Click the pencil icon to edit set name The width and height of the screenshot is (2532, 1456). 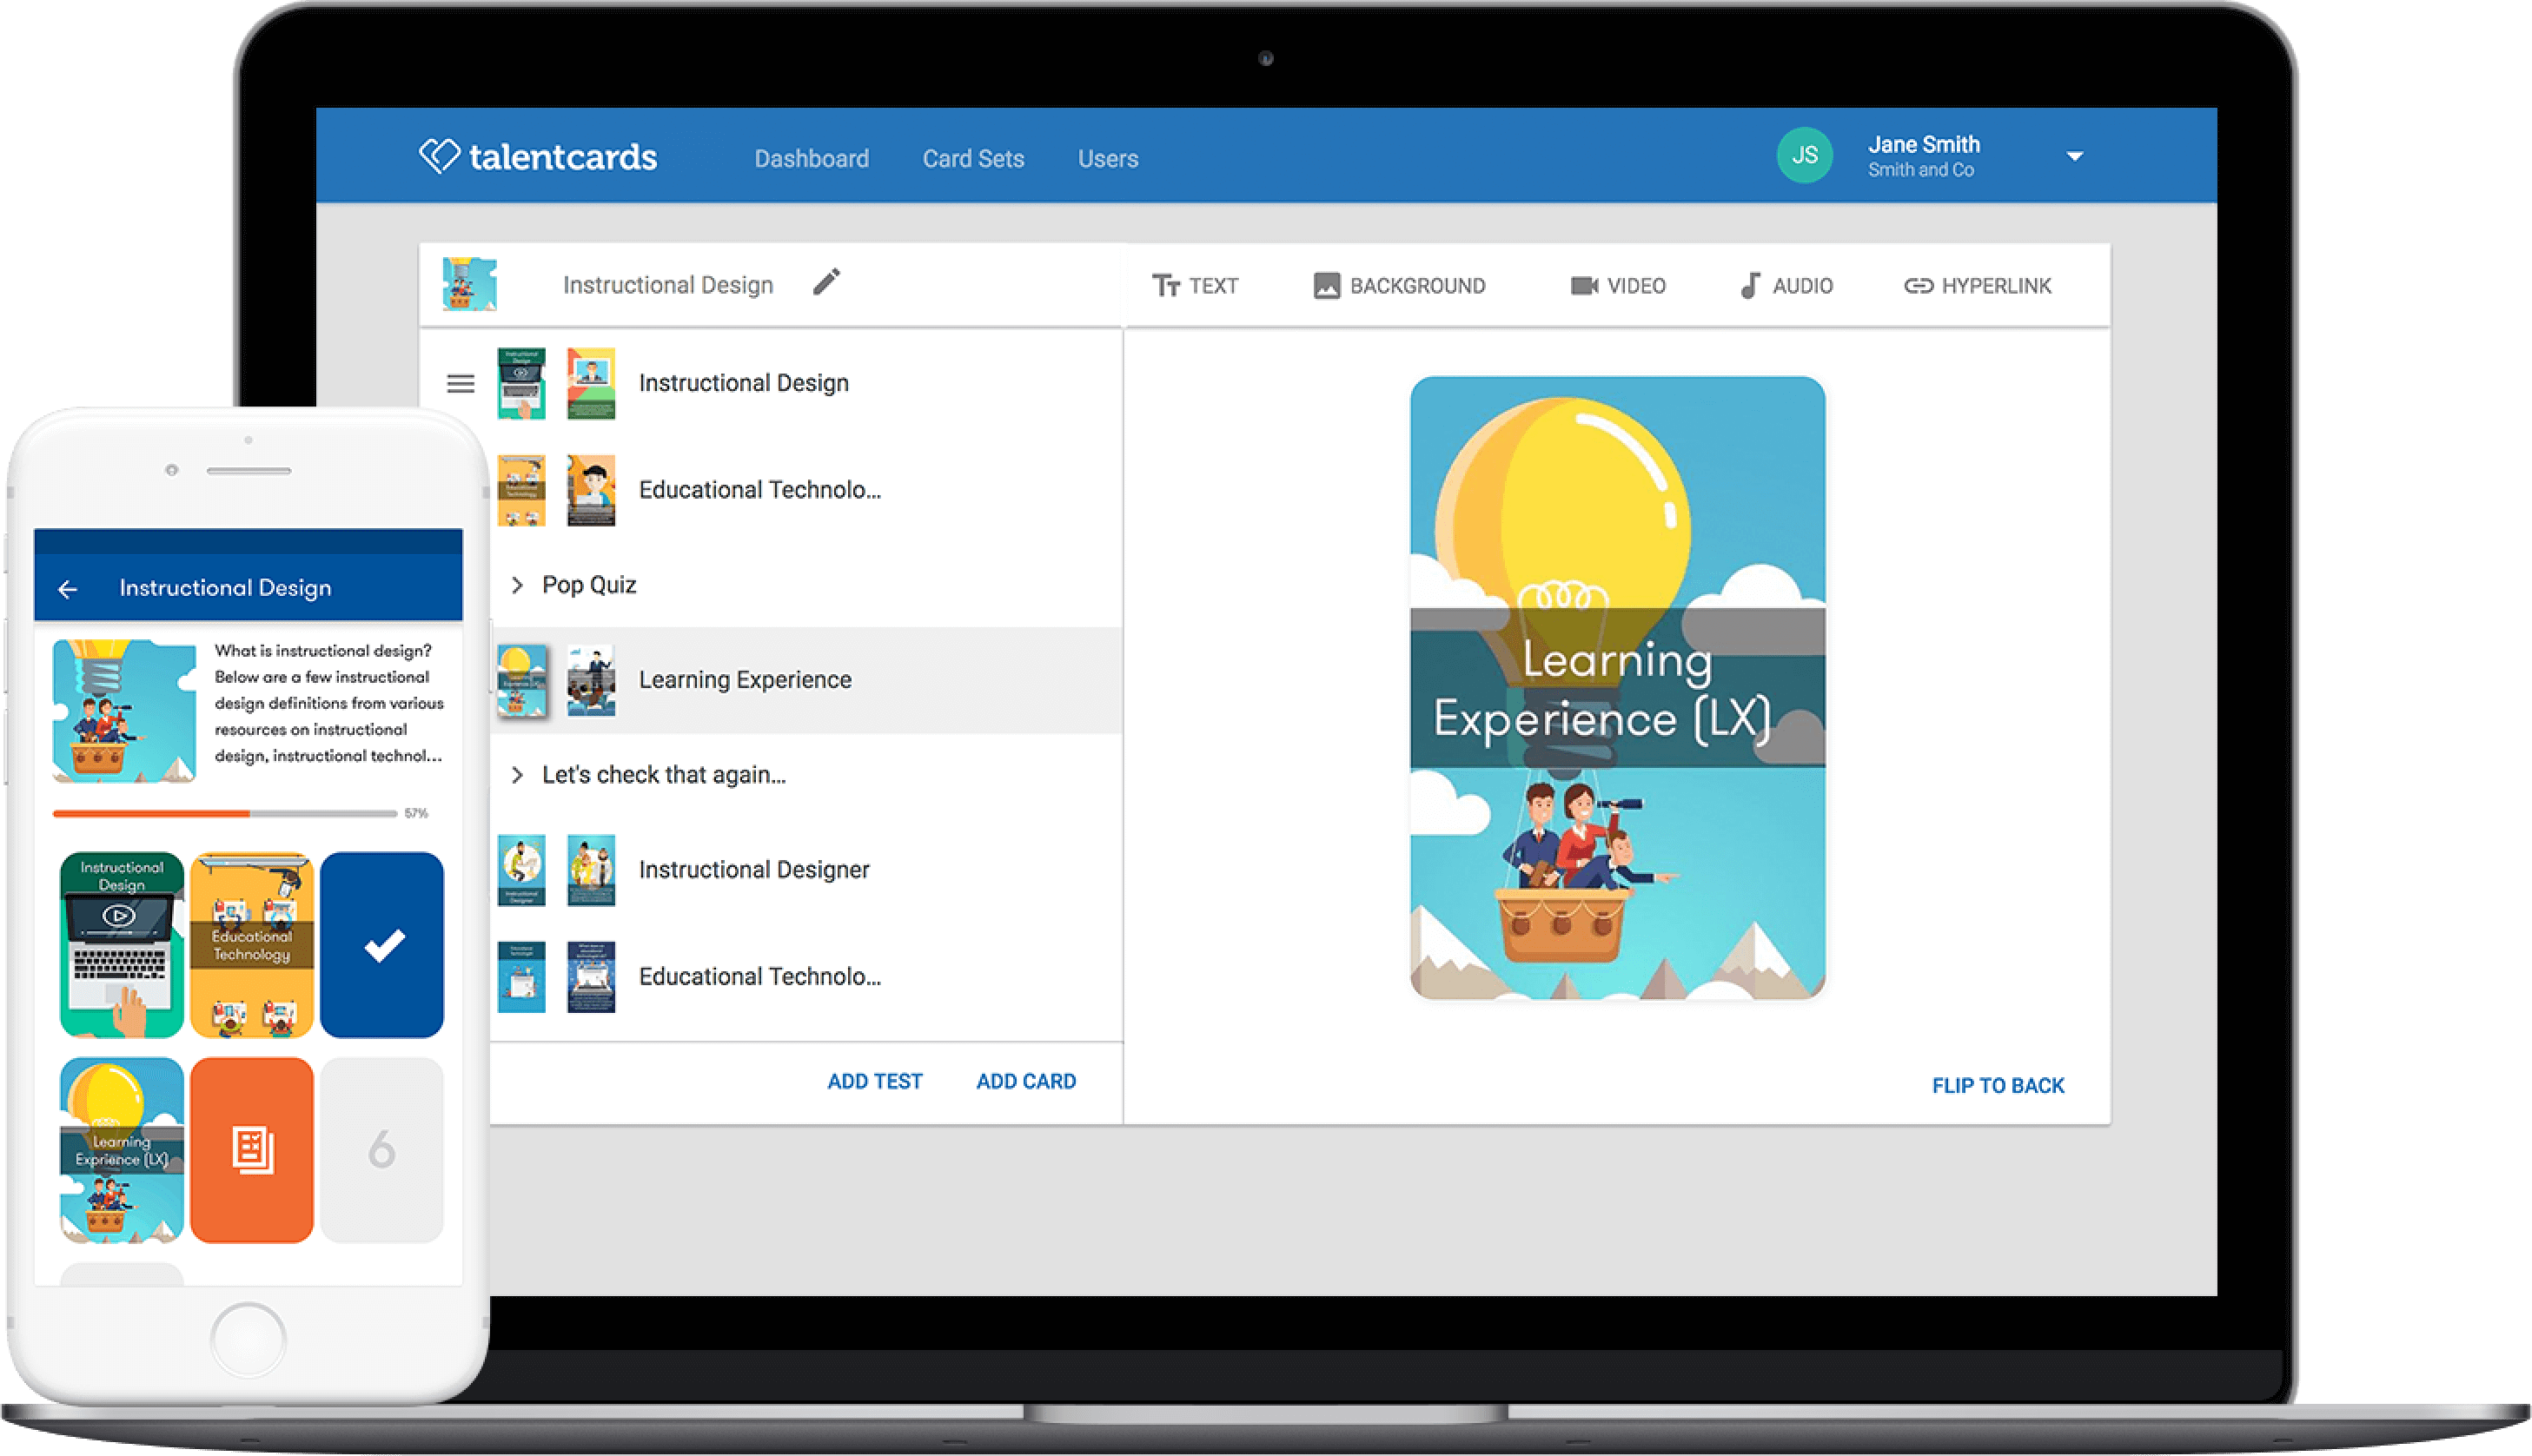[826, 283]
